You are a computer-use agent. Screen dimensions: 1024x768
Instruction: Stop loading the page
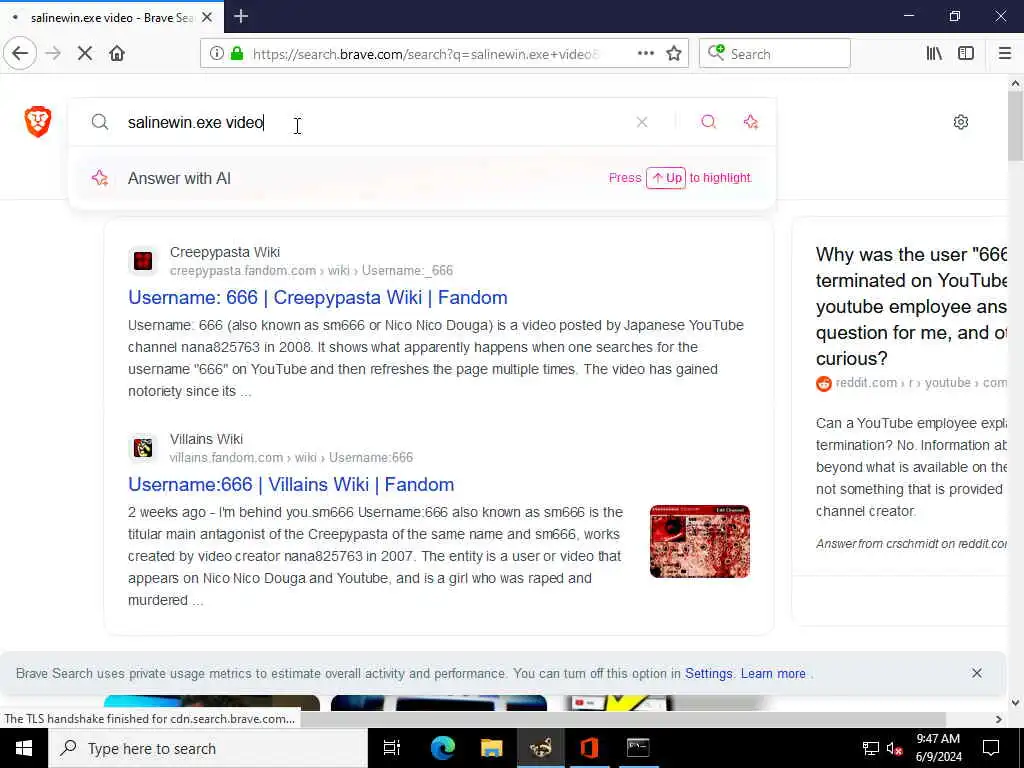pos(85,54)
